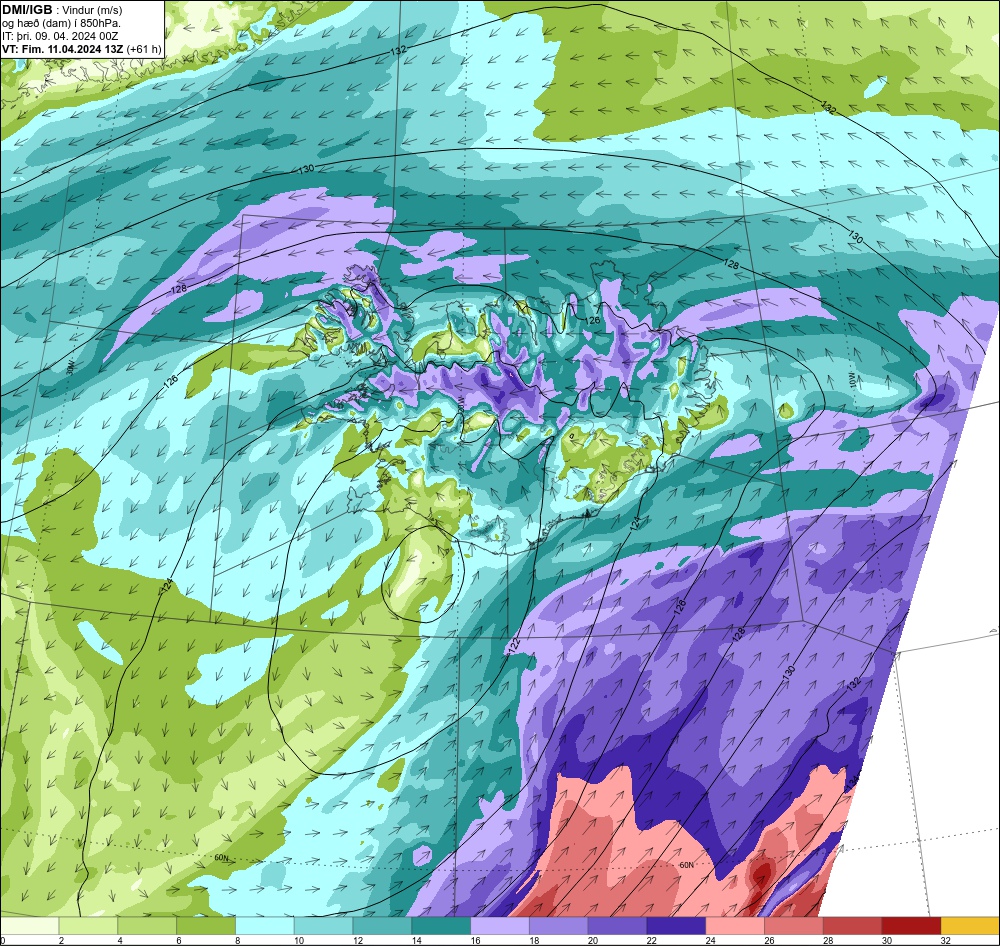Image resolution: width=1000 pixels, height=946 pixels.
Task: Click the legend scale label '2'
Action: click(61, 940)
